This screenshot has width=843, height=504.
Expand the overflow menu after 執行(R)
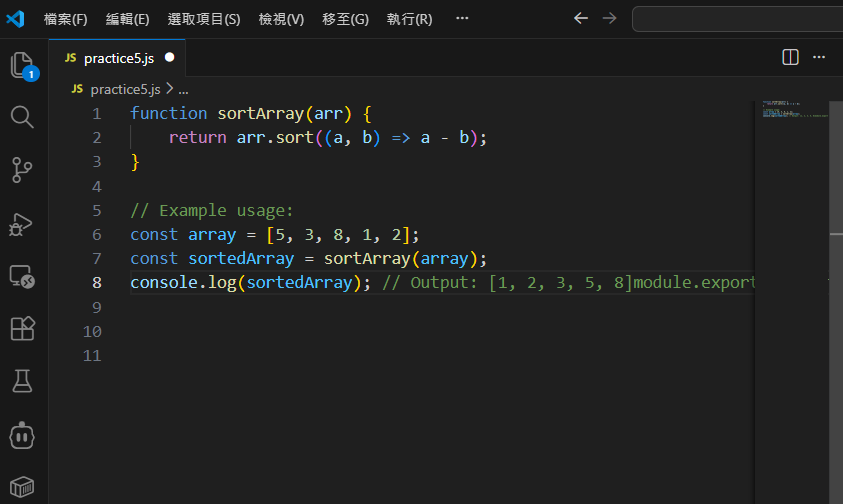tap(461, 19)
